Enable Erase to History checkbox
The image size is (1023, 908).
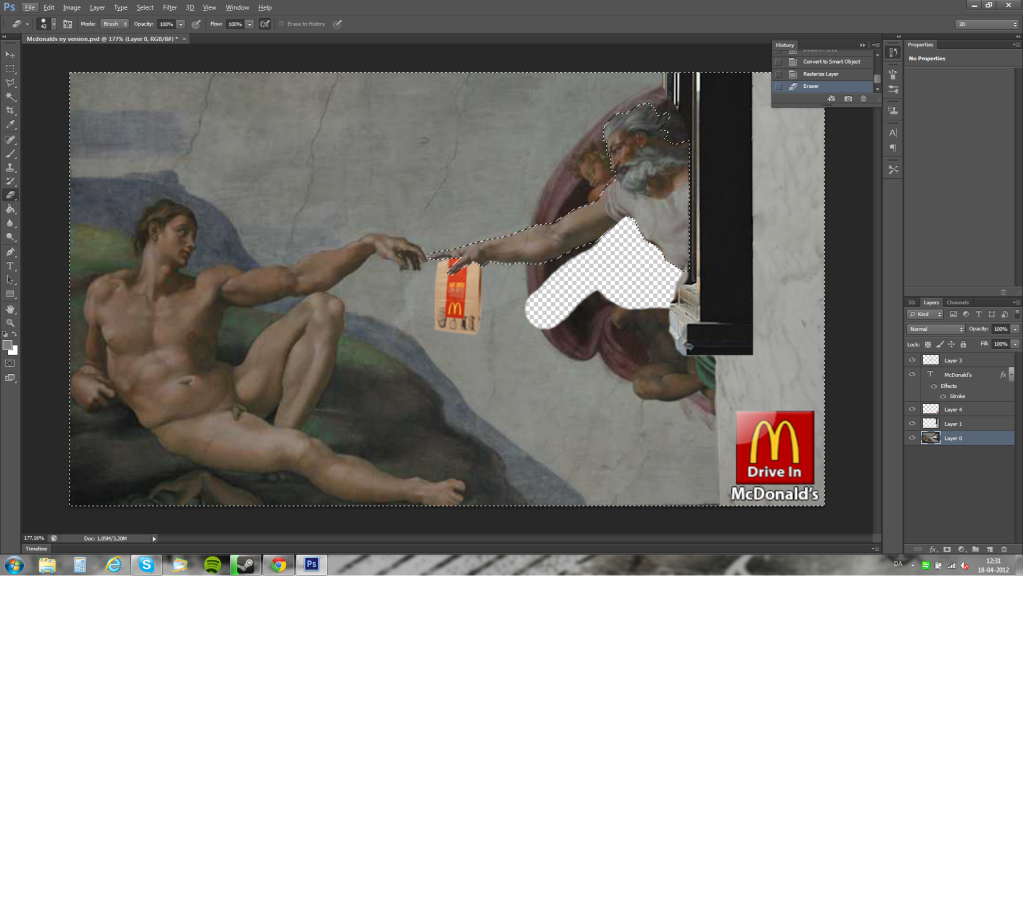tap(281, 24)
